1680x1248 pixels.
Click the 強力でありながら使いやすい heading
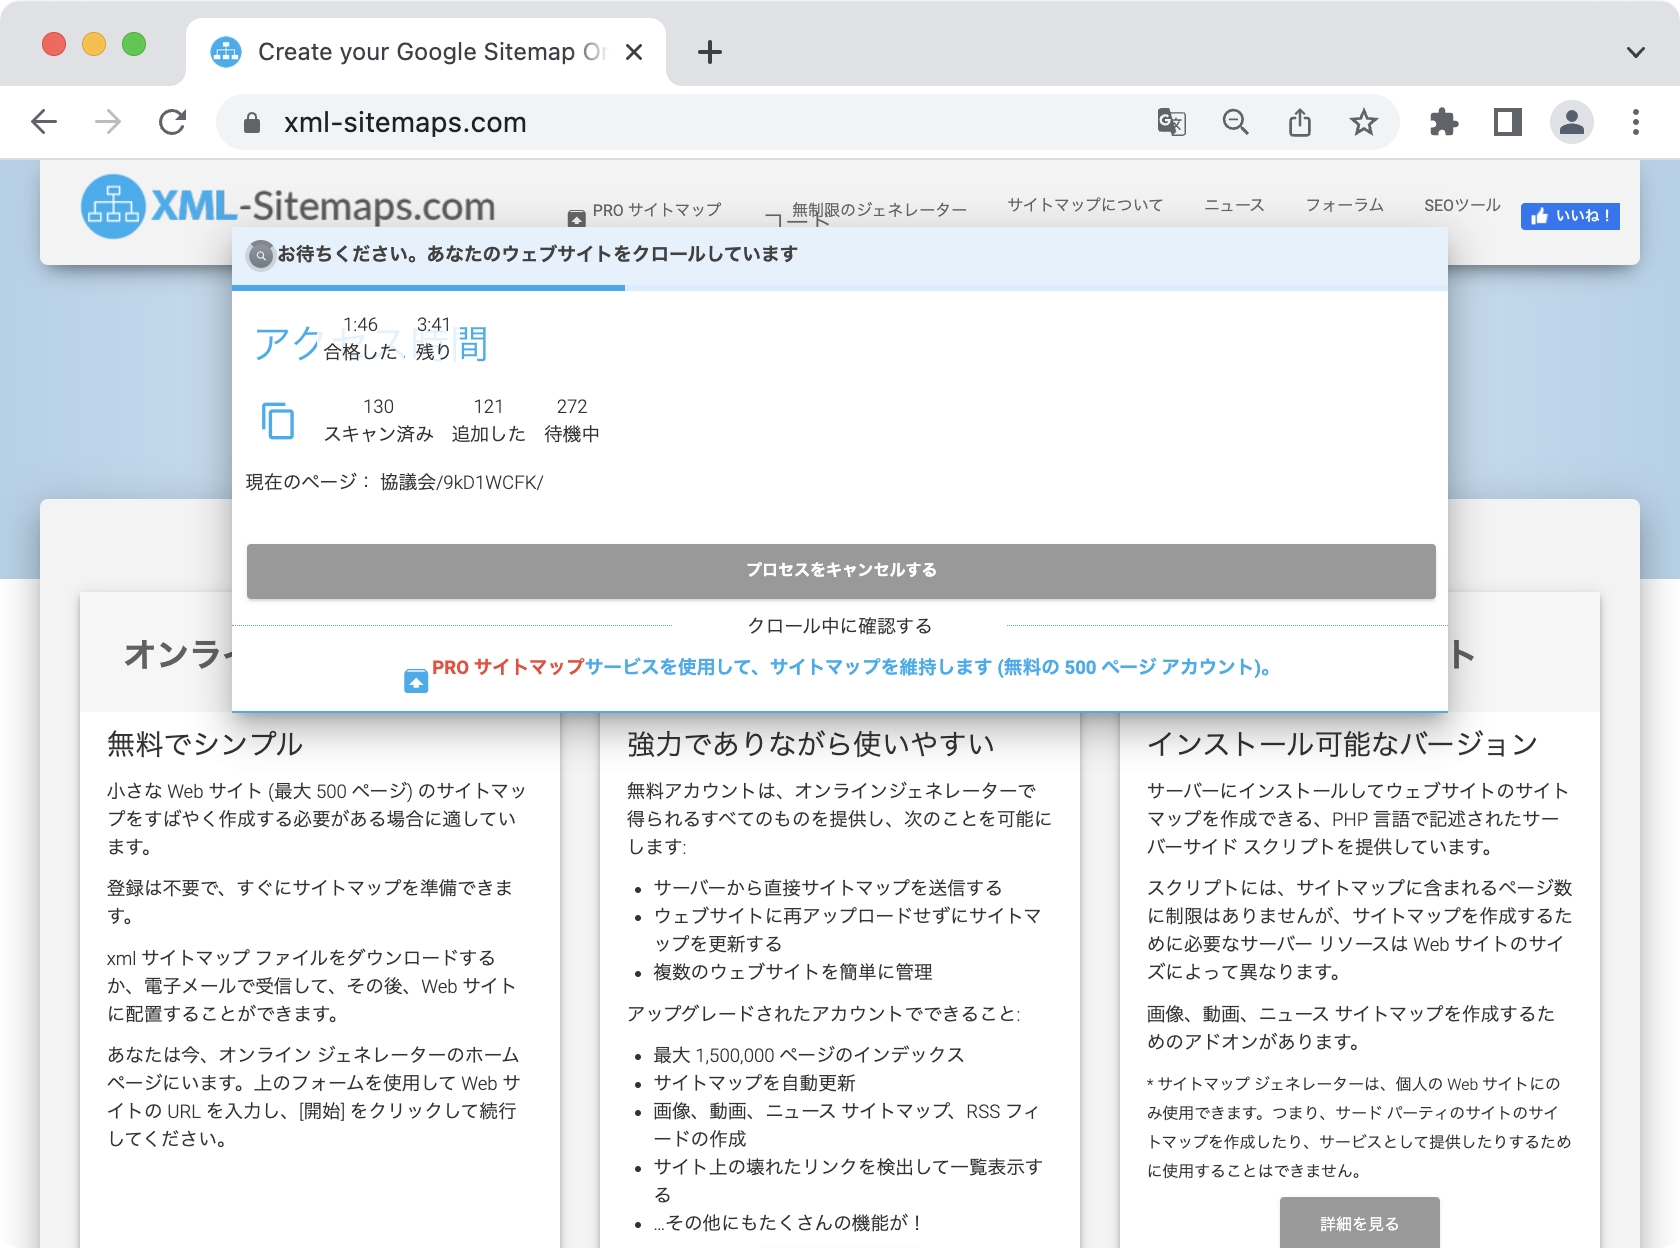click(x=811, y=744)
